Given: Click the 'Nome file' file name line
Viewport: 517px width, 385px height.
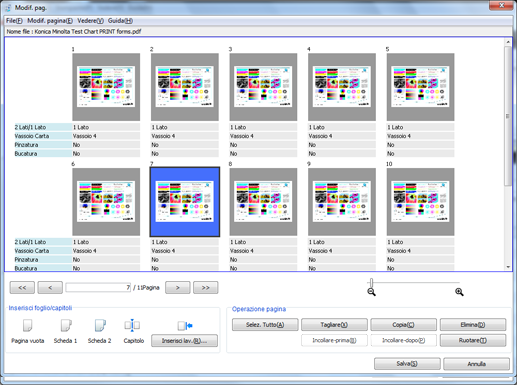Looking at the screenshot, I should point(74,32).
